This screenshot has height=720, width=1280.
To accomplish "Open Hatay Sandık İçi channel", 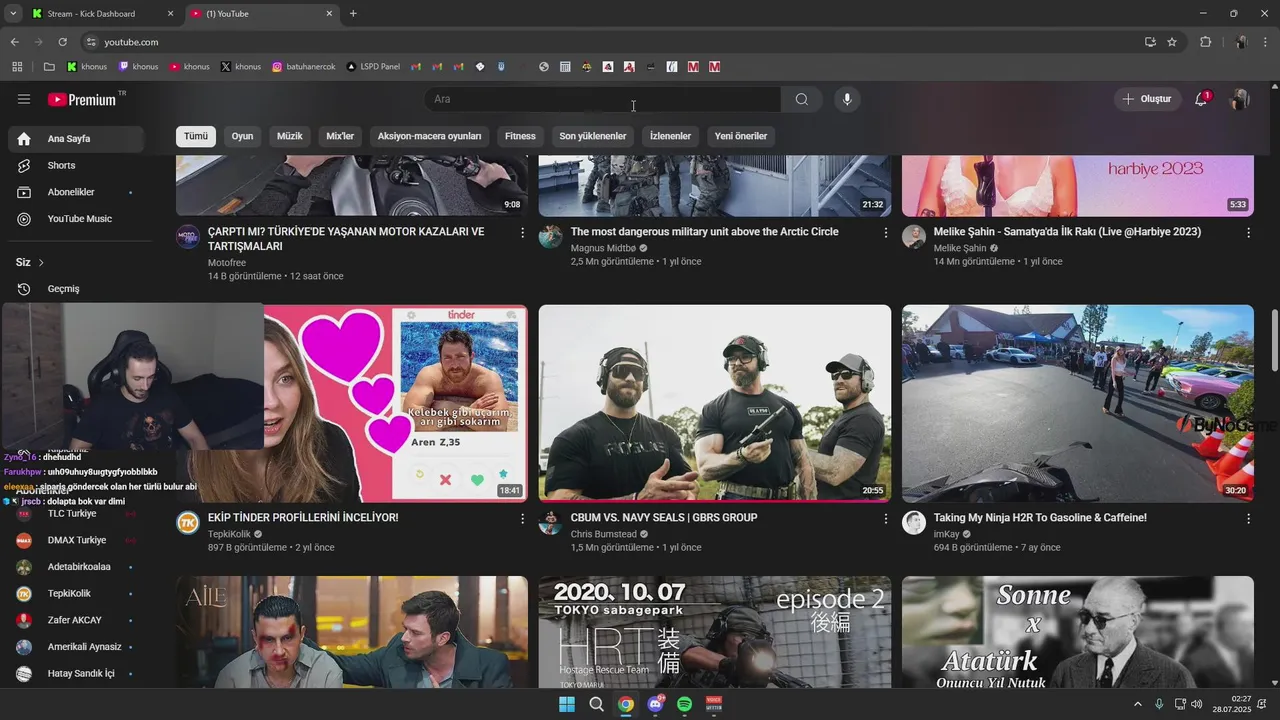I will click(74, 674).
